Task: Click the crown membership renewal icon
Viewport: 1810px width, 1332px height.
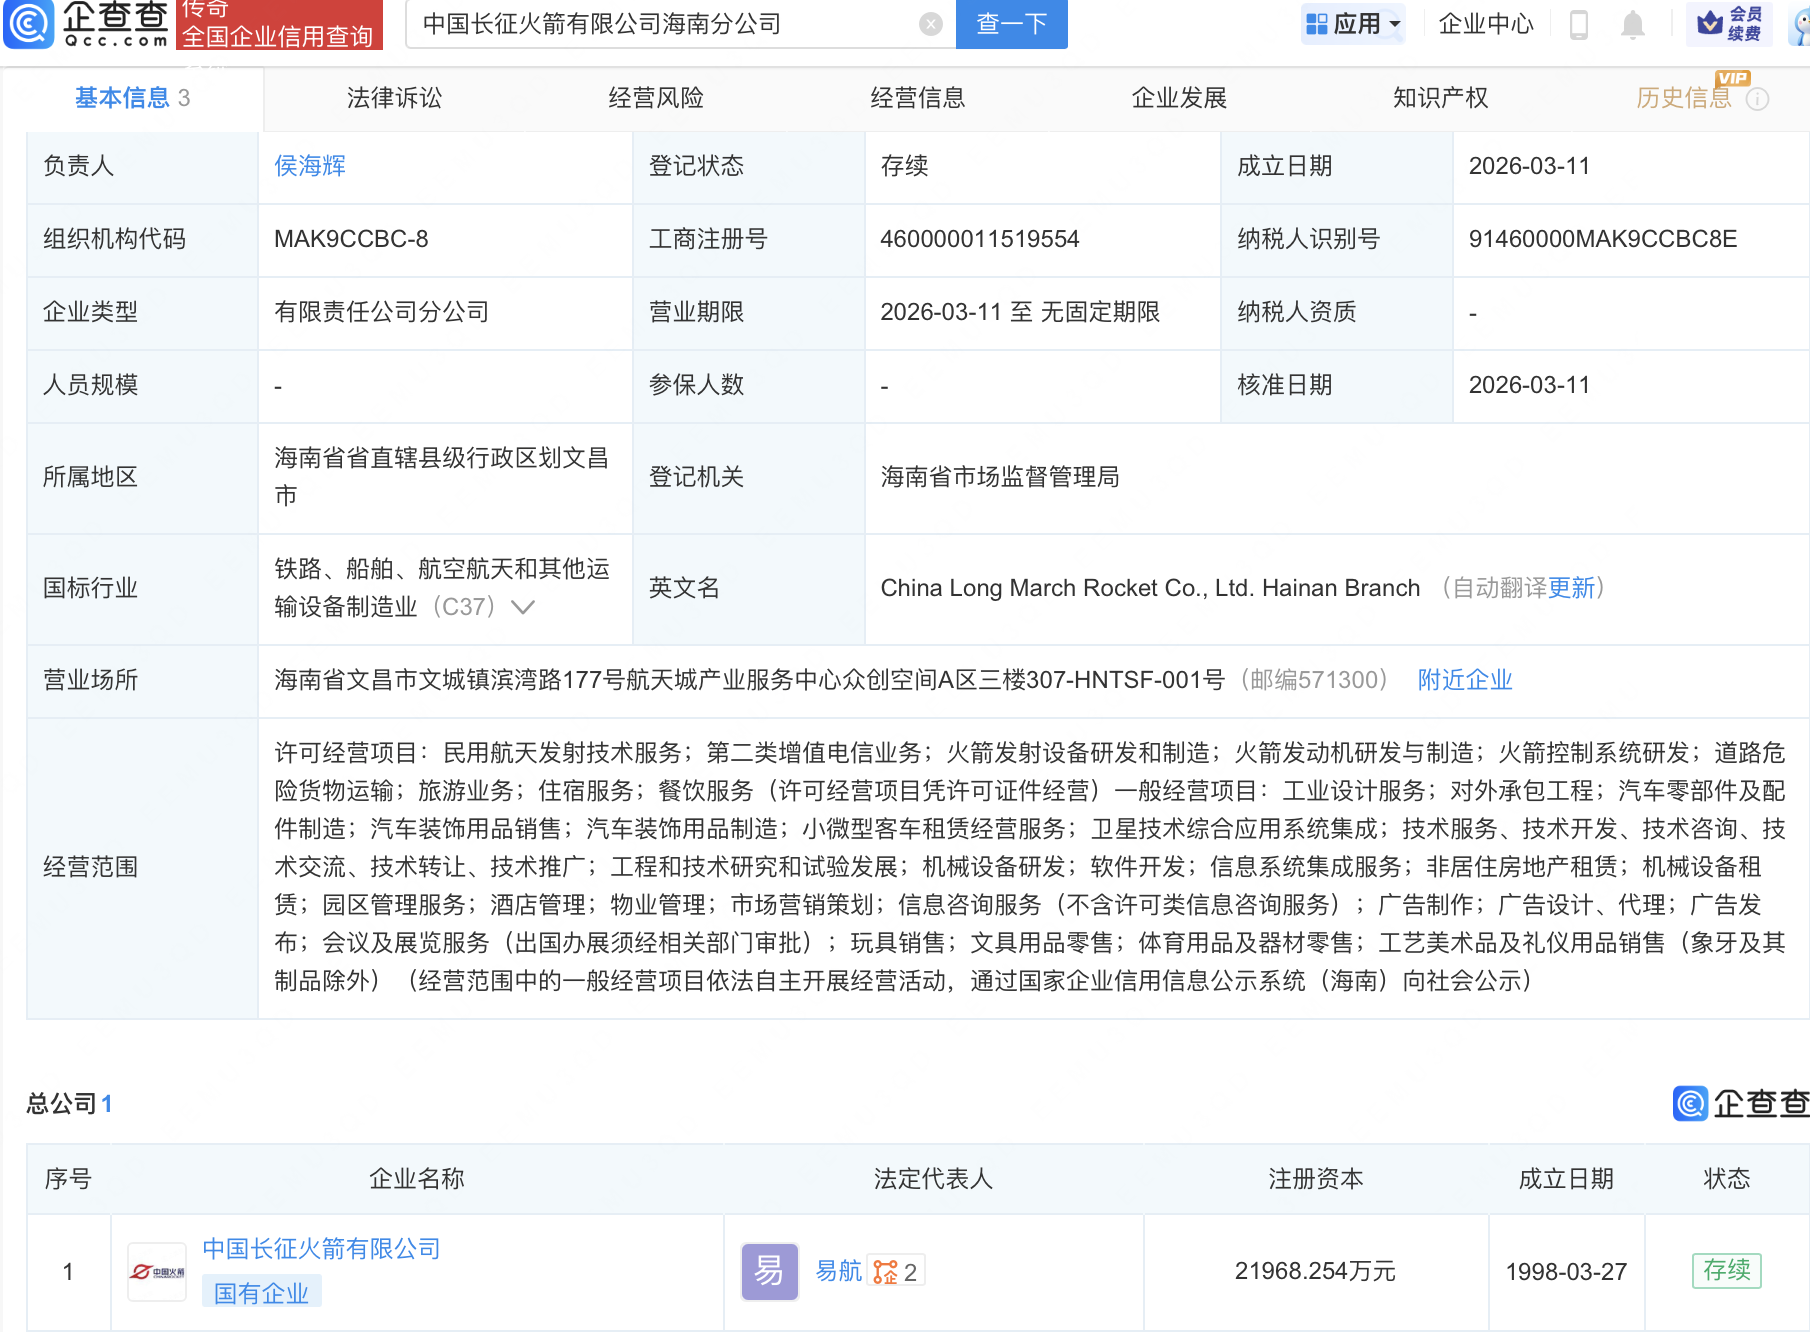Action: click(1710, 22)
